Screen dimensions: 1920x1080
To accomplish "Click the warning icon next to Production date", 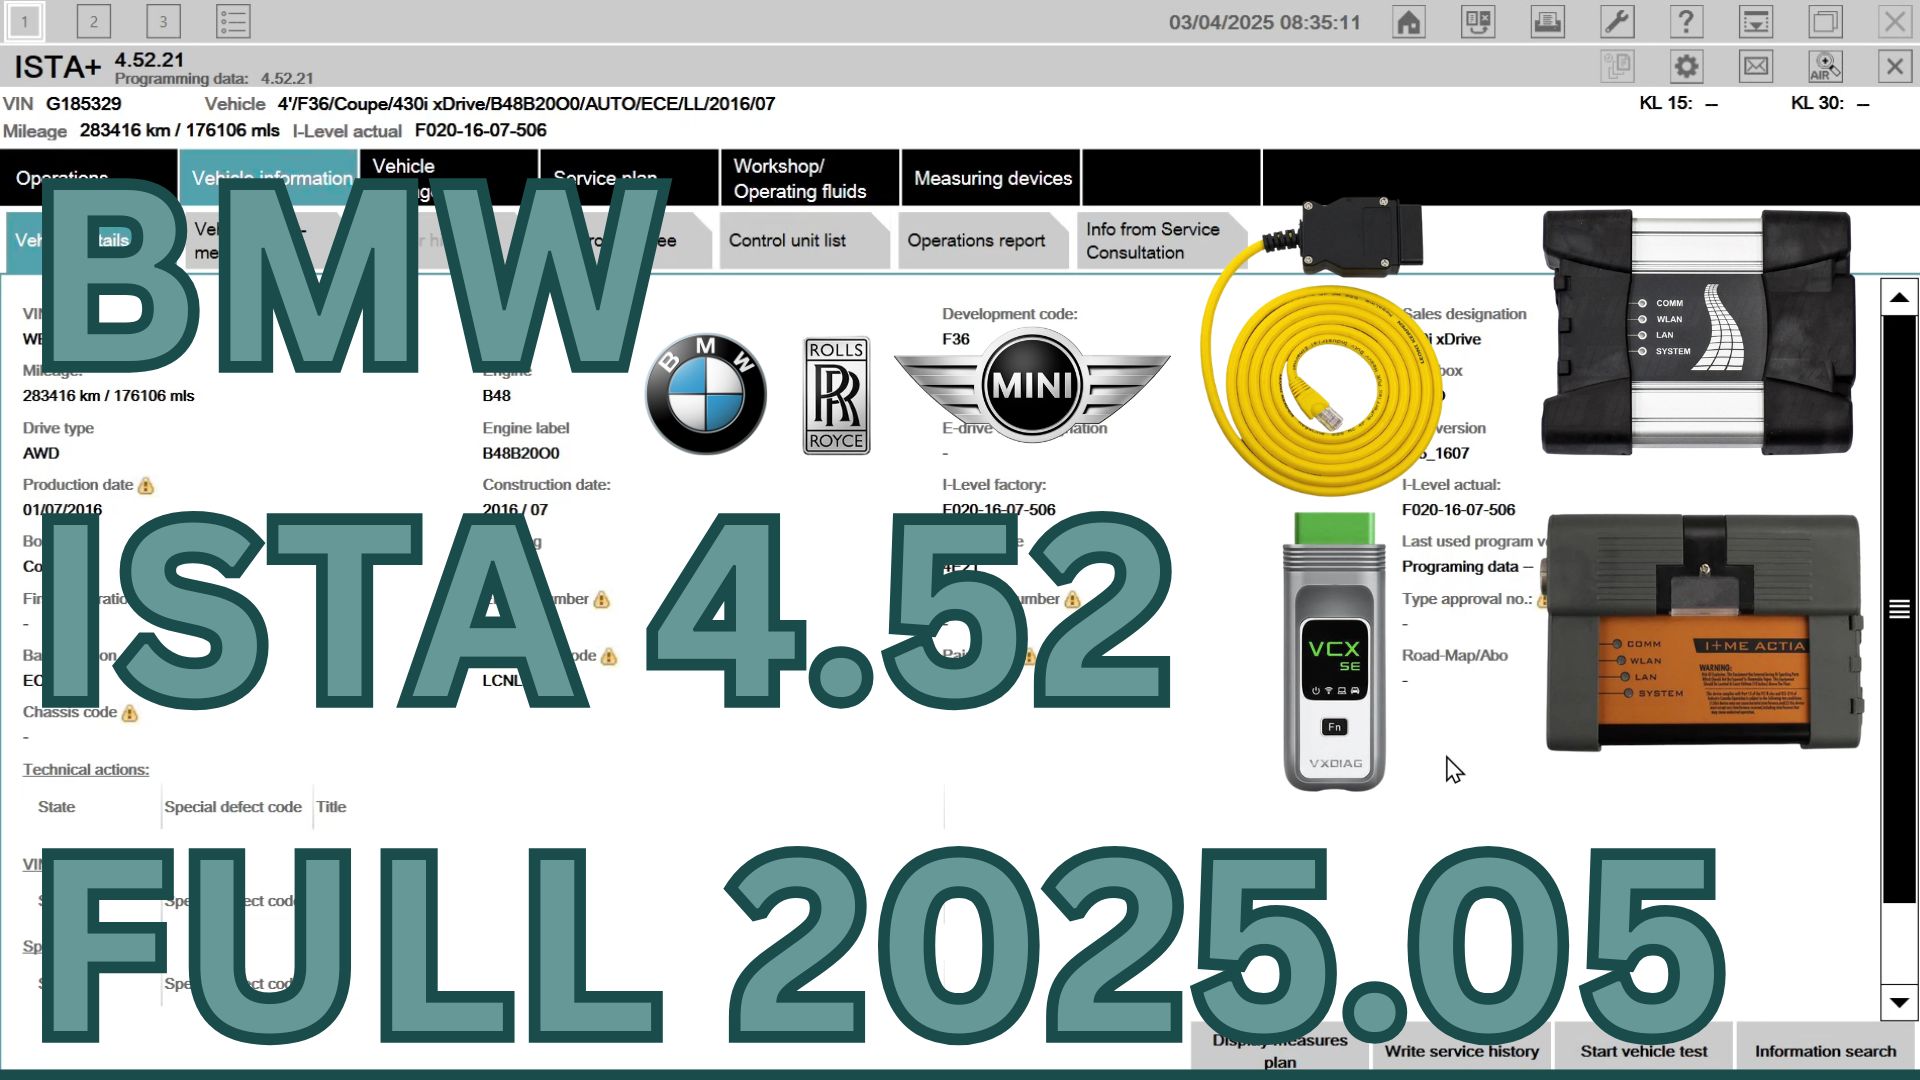I will click(146, 486).
